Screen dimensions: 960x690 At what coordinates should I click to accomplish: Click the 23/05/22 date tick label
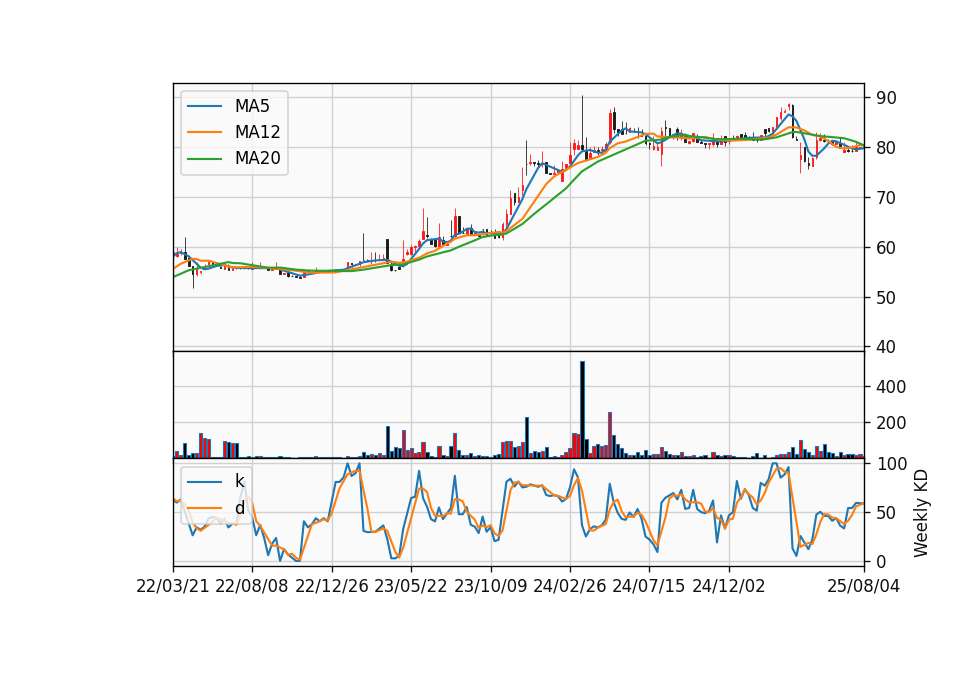411,586
